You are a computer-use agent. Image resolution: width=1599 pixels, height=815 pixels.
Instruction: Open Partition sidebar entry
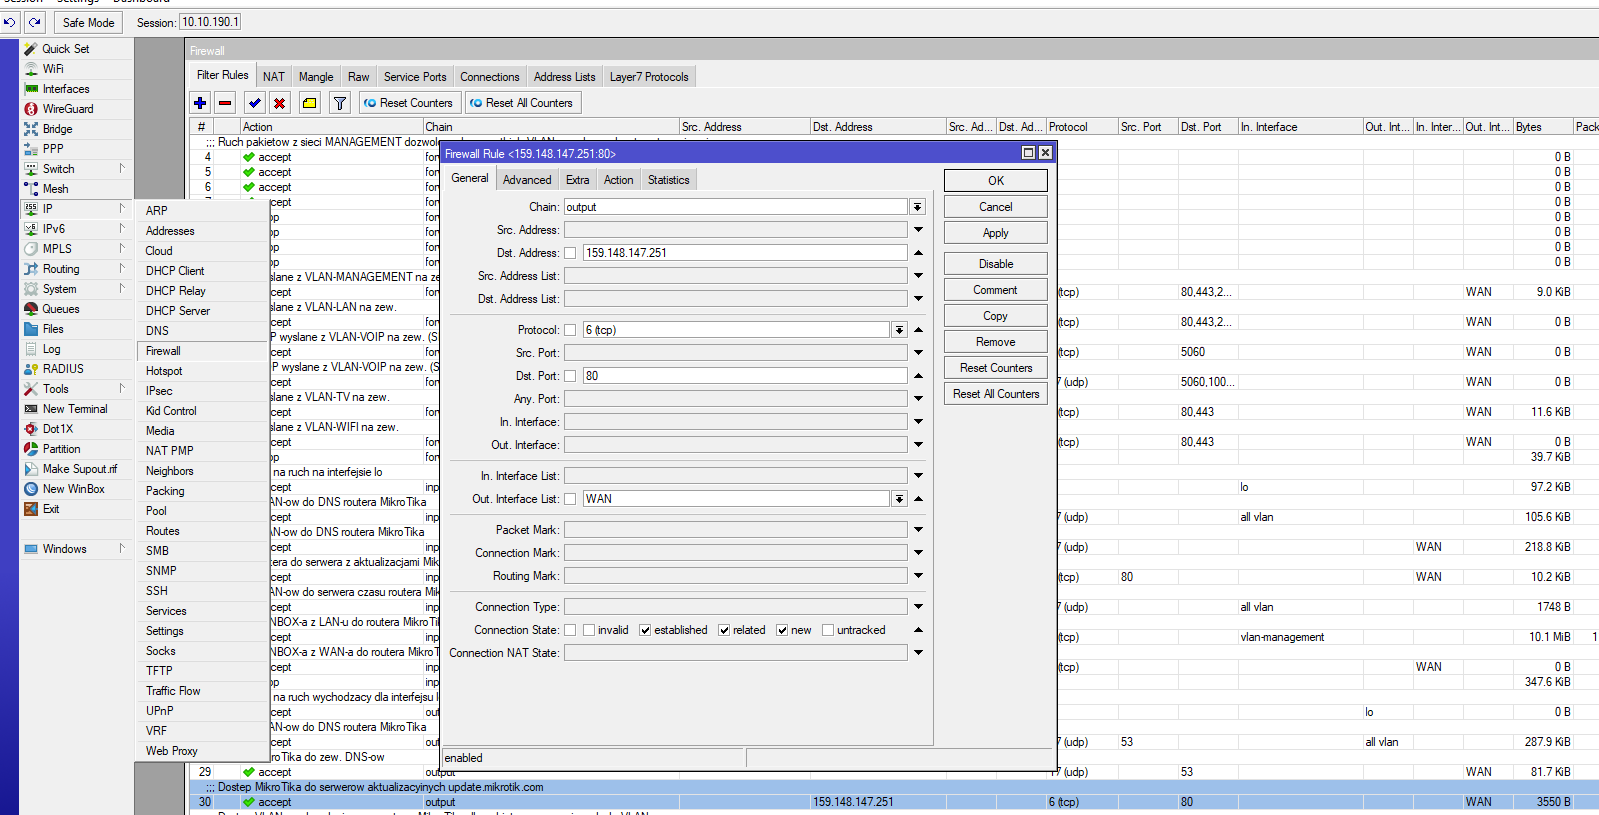click(62, 449)
